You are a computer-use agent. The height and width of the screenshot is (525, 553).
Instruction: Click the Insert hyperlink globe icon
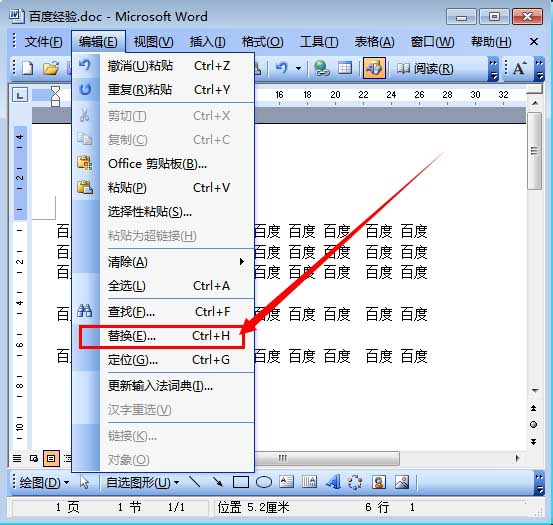(322, 68)
